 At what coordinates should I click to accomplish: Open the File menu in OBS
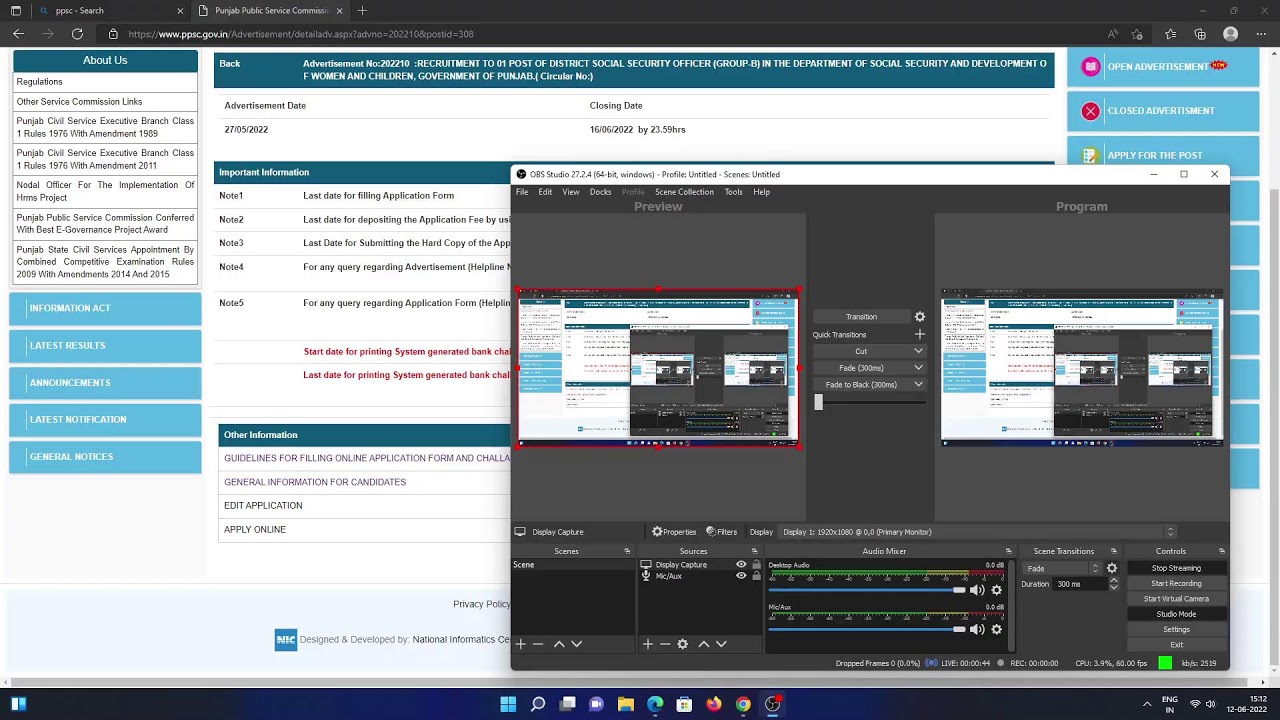coord(522,192)
